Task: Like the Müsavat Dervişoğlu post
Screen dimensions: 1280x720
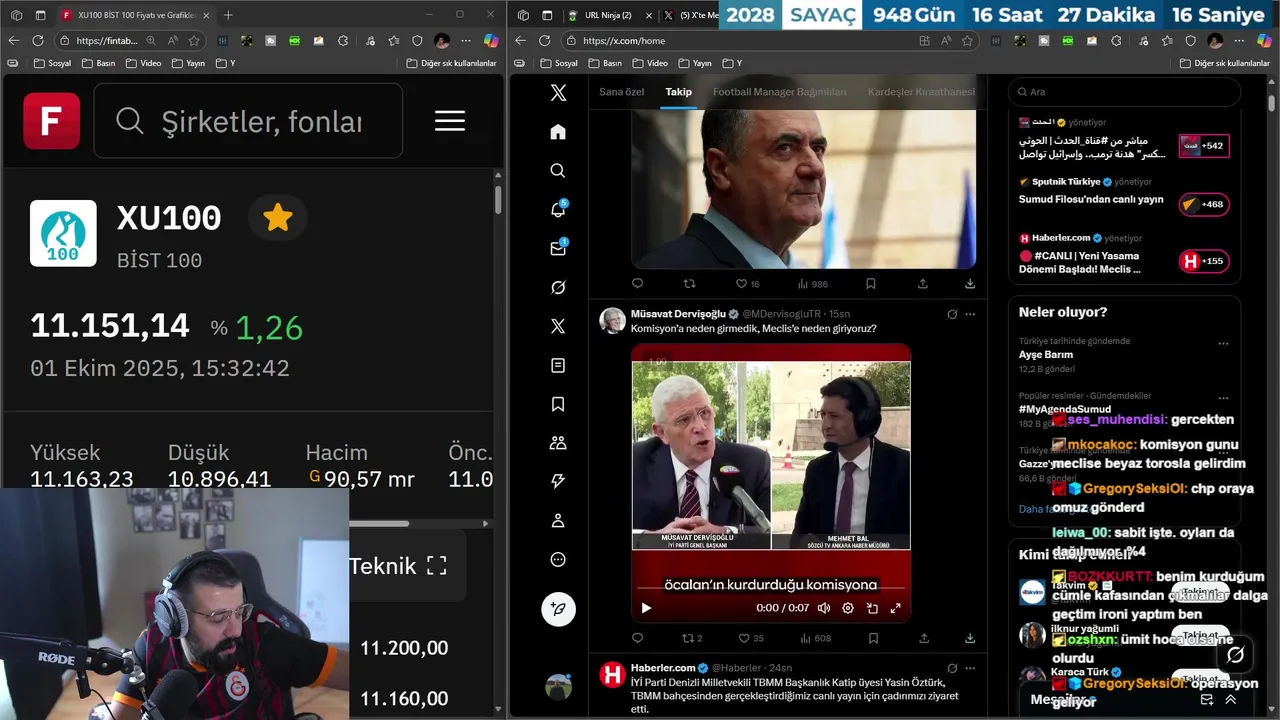Action: pos(743,638)
